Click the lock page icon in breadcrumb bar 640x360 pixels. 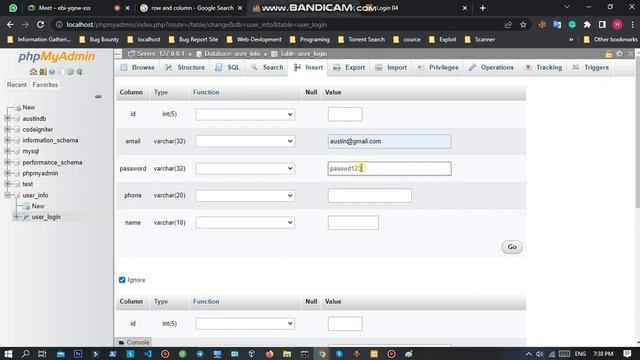609,54
